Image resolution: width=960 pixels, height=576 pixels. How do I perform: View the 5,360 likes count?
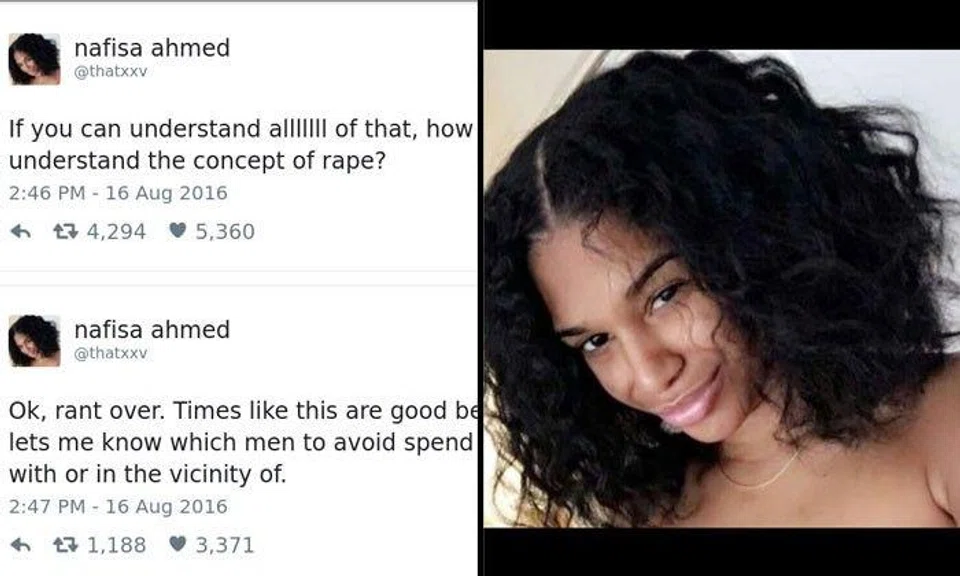pyautogui.click(x=225, y=231)
